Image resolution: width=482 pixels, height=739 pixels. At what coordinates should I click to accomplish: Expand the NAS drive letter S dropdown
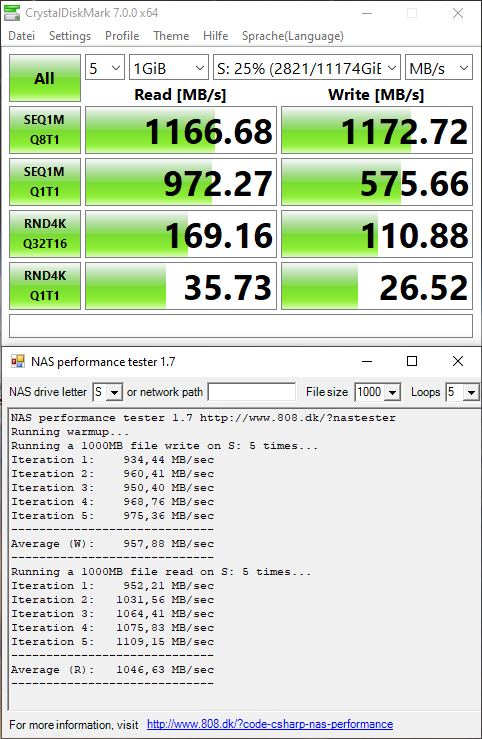[108, 392]
